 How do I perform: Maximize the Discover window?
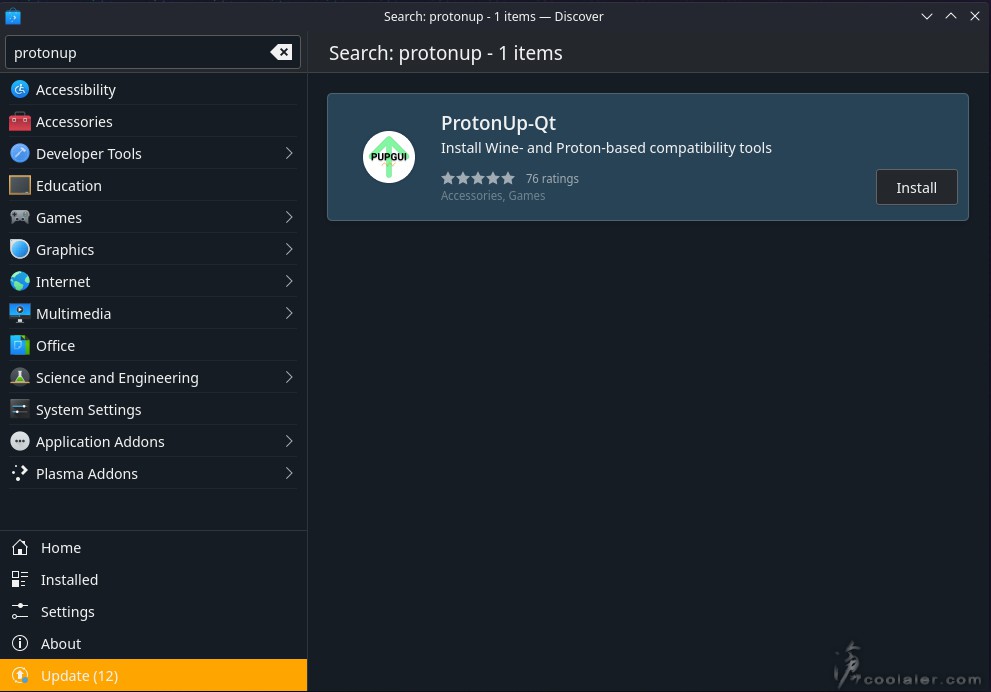[951, 16]
